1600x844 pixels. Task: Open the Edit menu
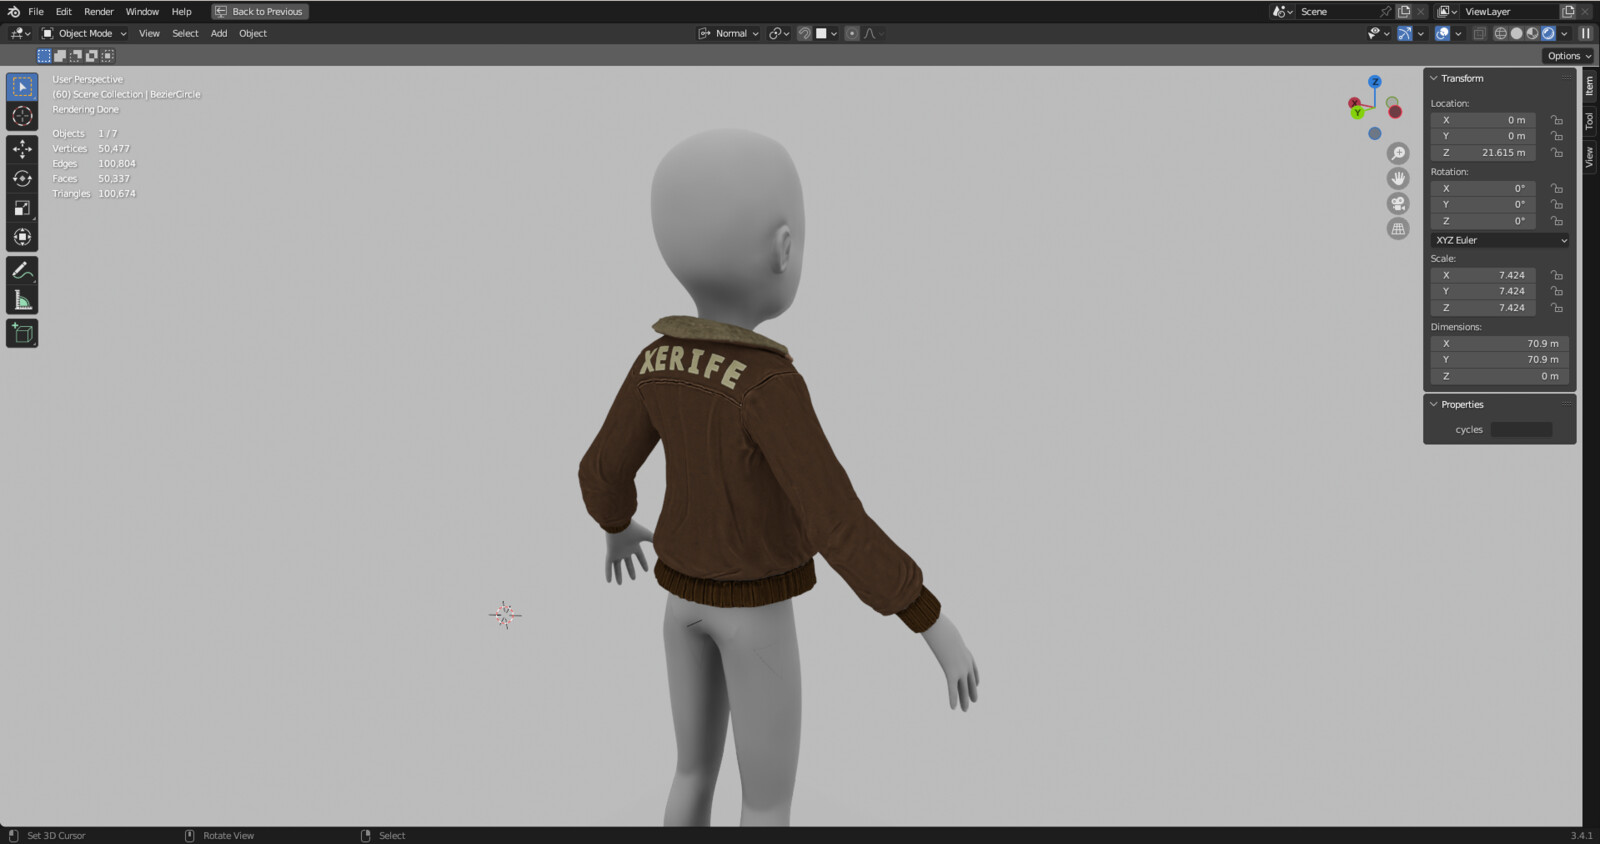[64, 11]
